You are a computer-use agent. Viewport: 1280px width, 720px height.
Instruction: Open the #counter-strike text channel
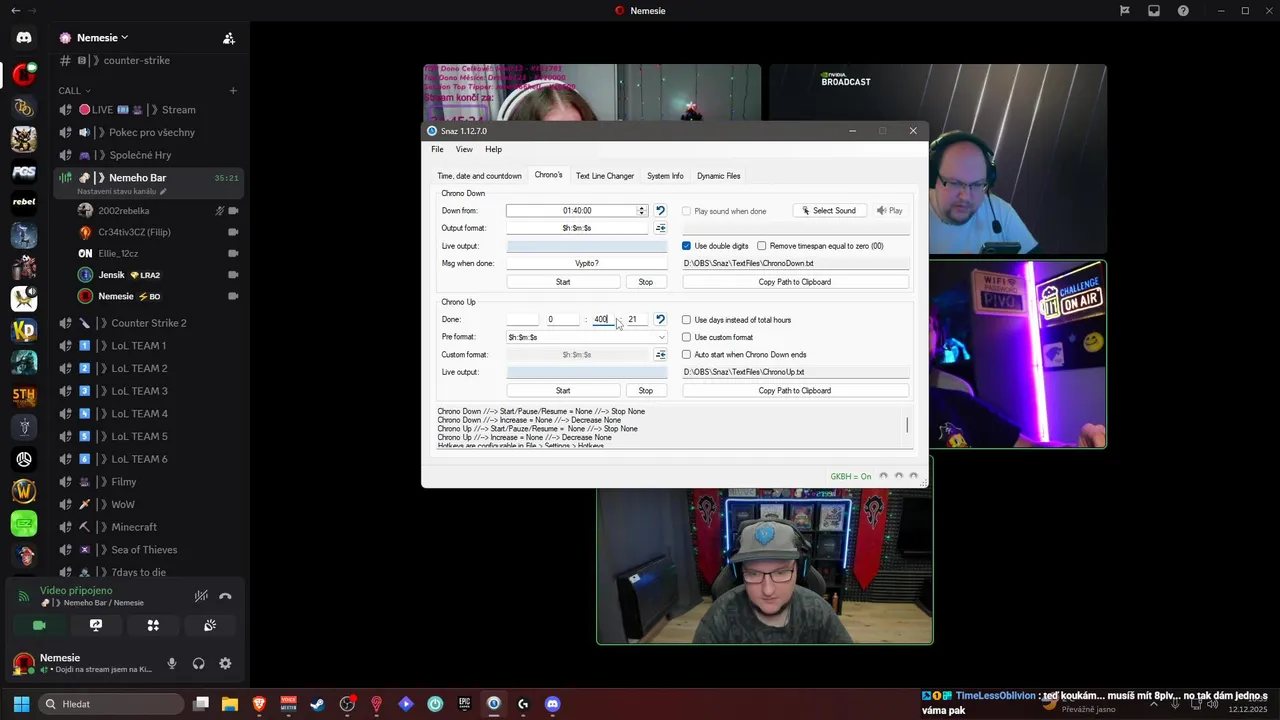(137, 61)
